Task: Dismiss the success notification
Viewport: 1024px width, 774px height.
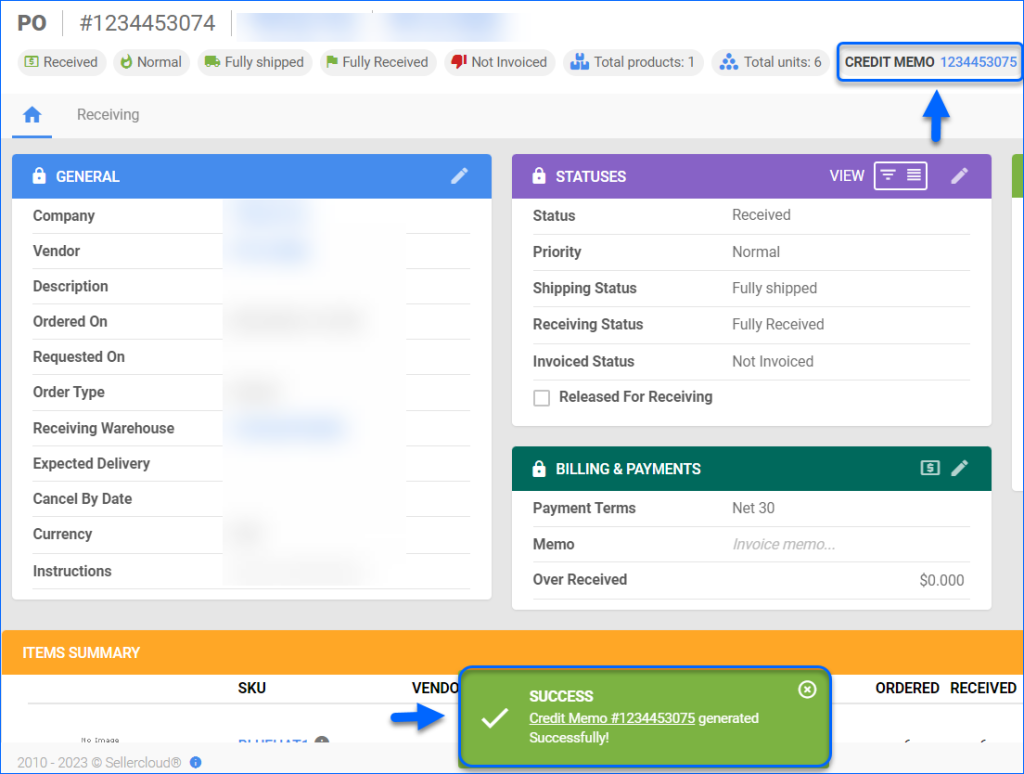Action: (x=807, y=689)
